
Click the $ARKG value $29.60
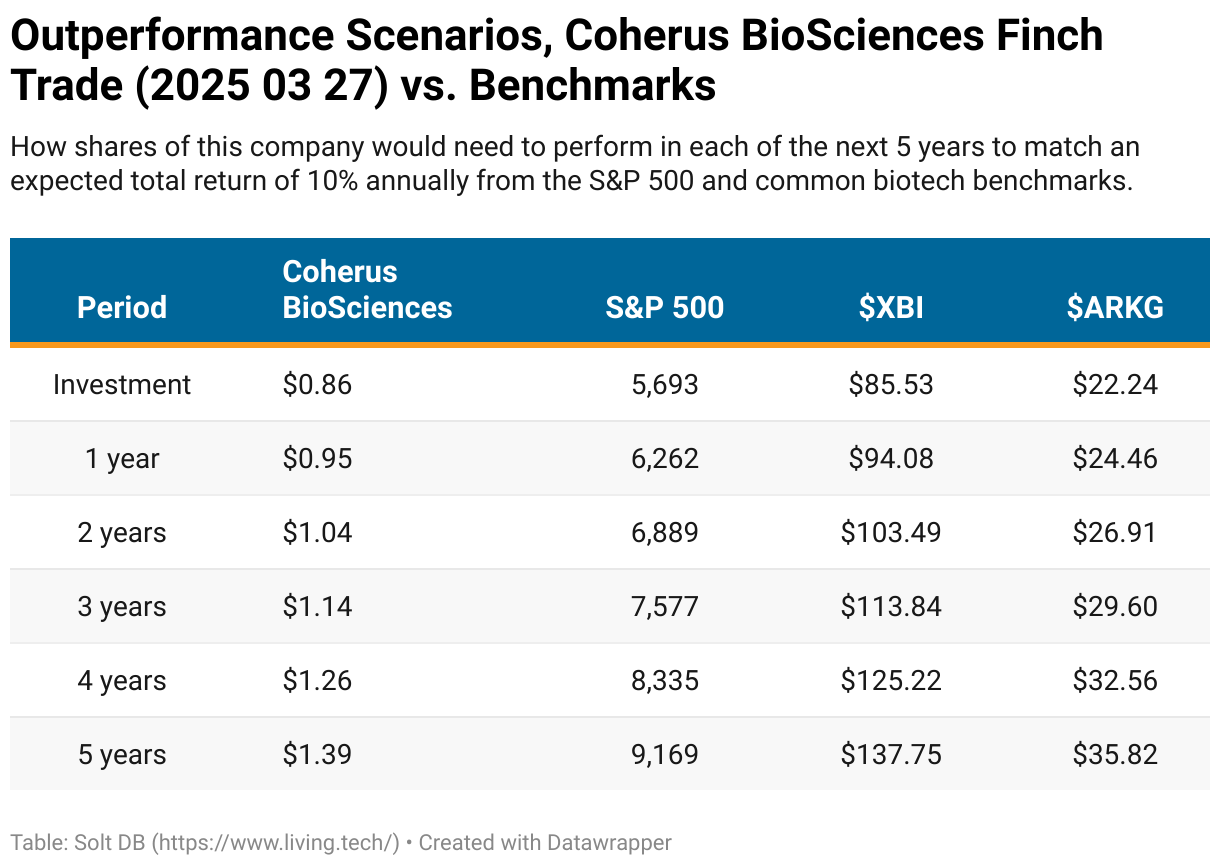click(1114, 607)
